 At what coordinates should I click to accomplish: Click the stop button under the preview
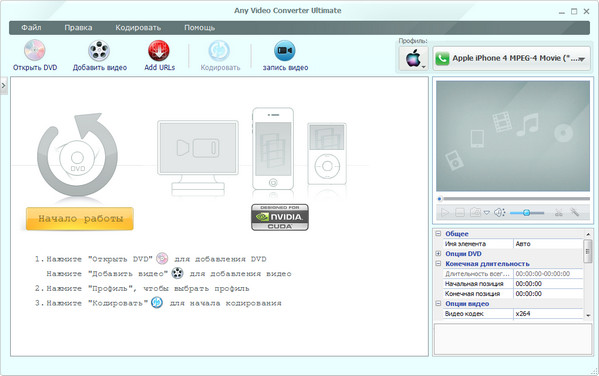460,212
